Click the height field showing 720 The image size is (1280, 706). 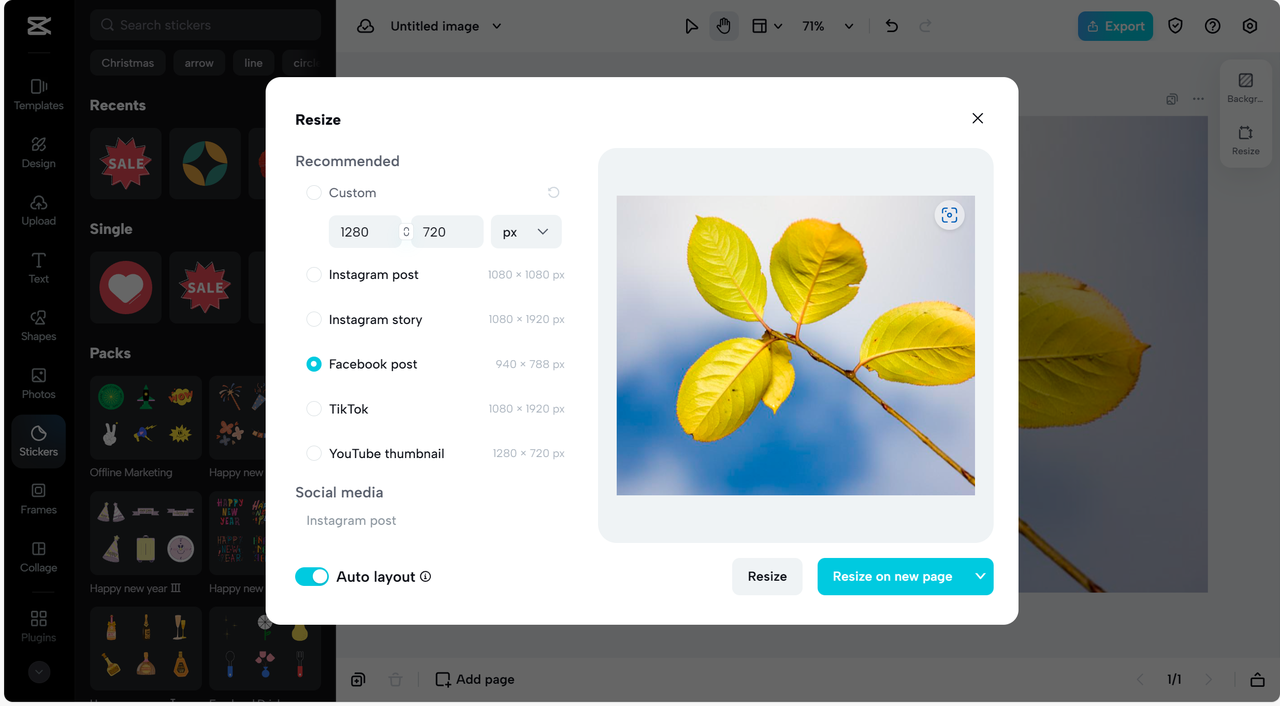pyautogui.click(x=447, y=232)
